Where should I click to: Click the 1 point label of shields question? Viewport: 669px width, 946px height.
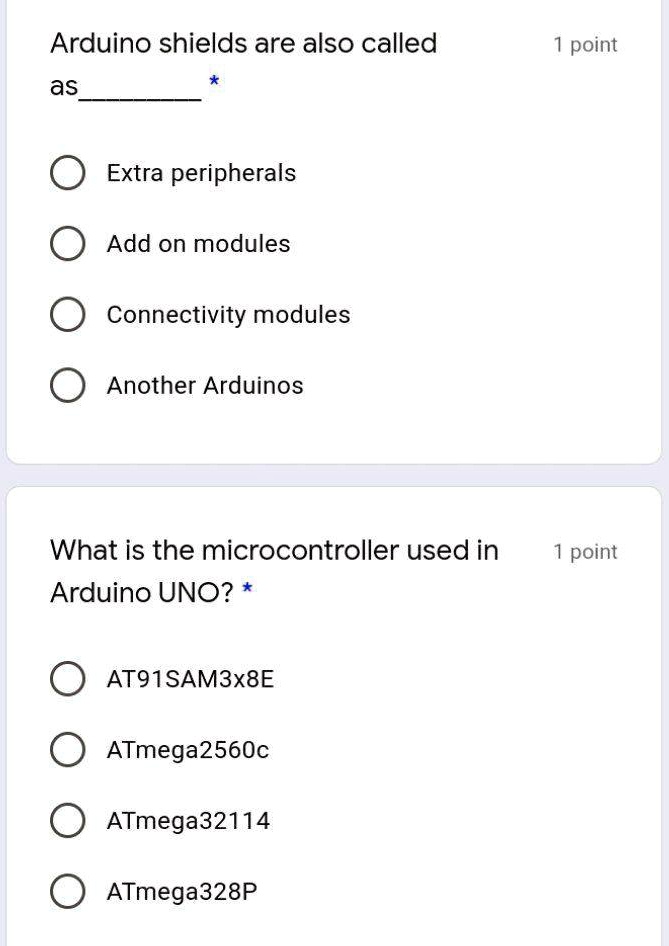(585, 45)
